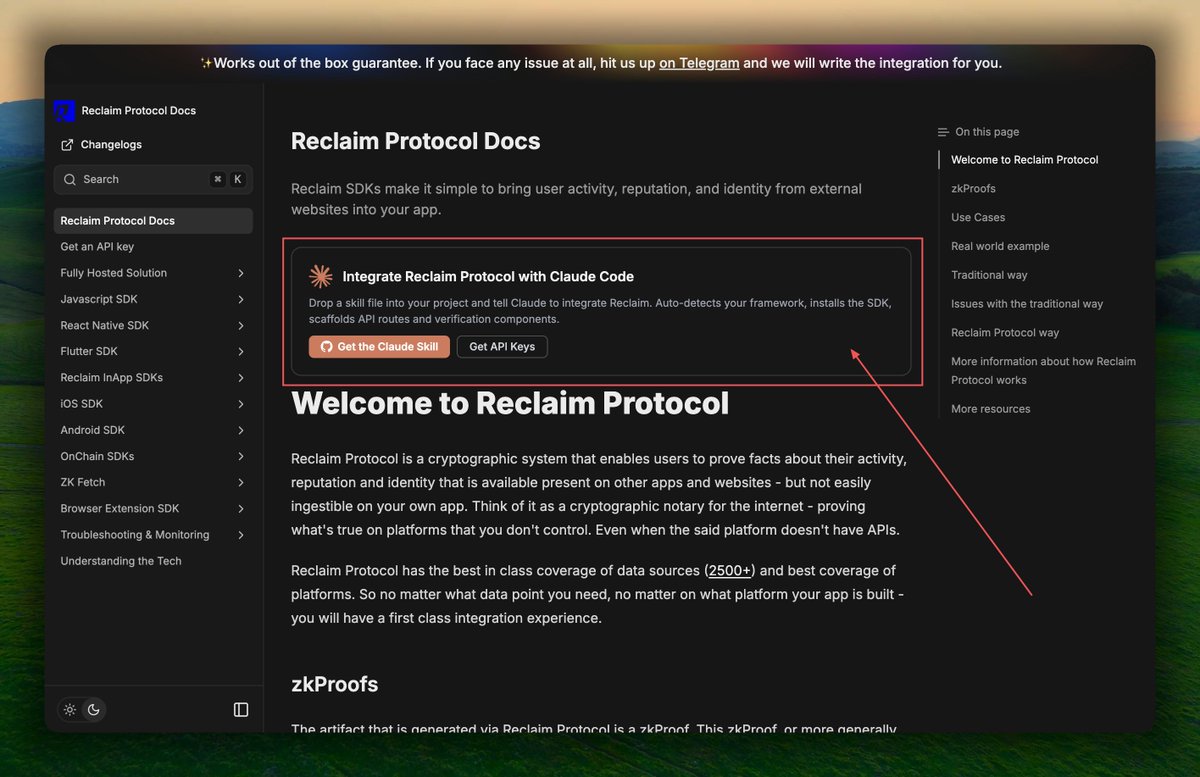Jump to More resources section
Image resolution: width=1200 pixels, height=777 pixels.
point(991,409)
